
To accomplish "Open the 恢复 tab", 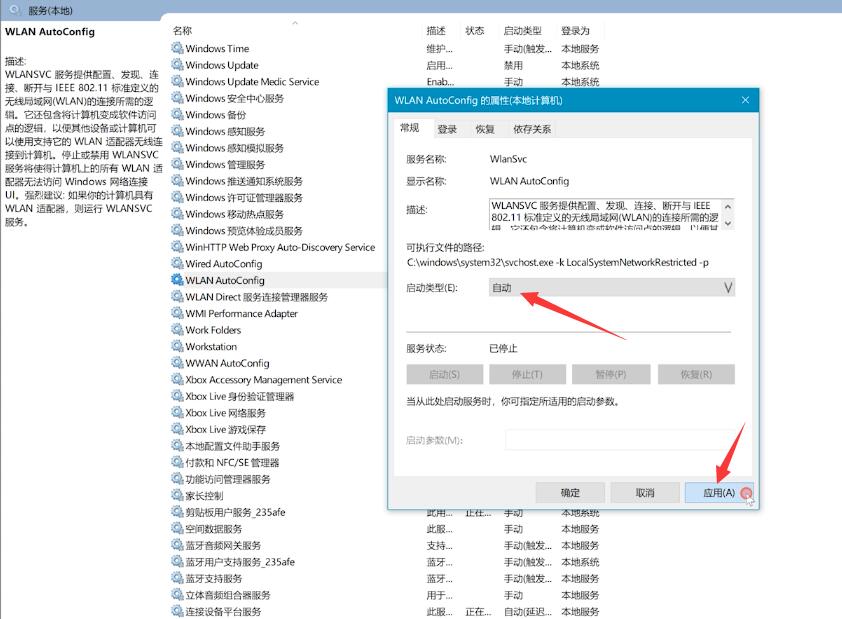I will [485, 129].
